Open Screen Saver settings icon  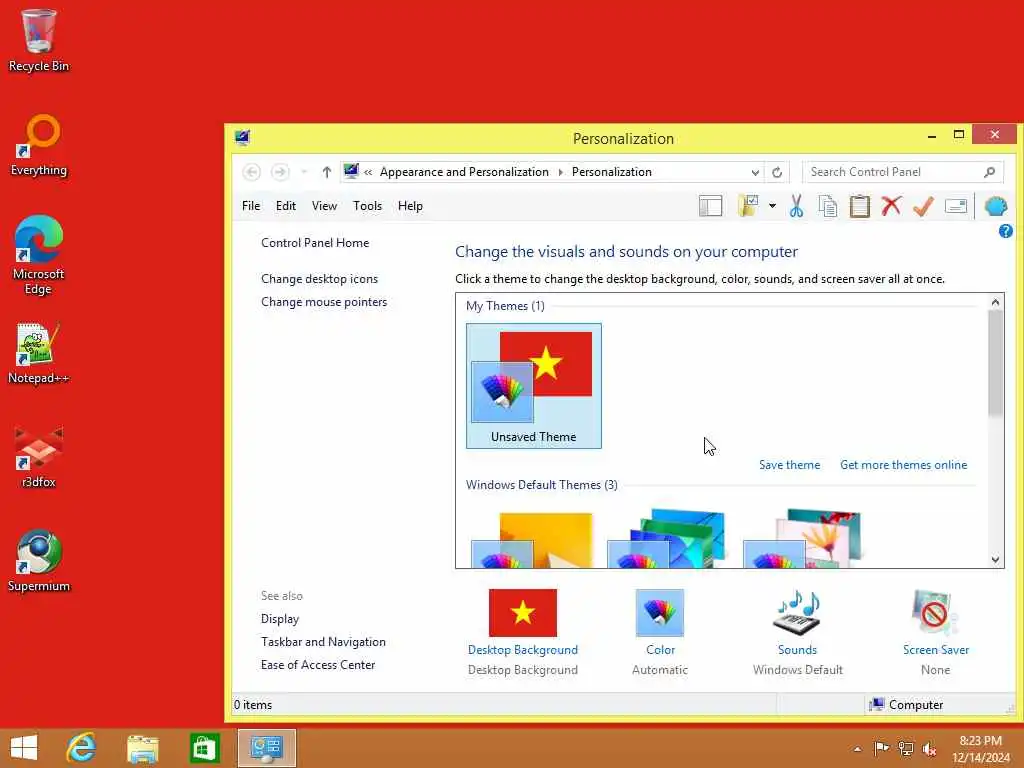(x=935, y=613)
